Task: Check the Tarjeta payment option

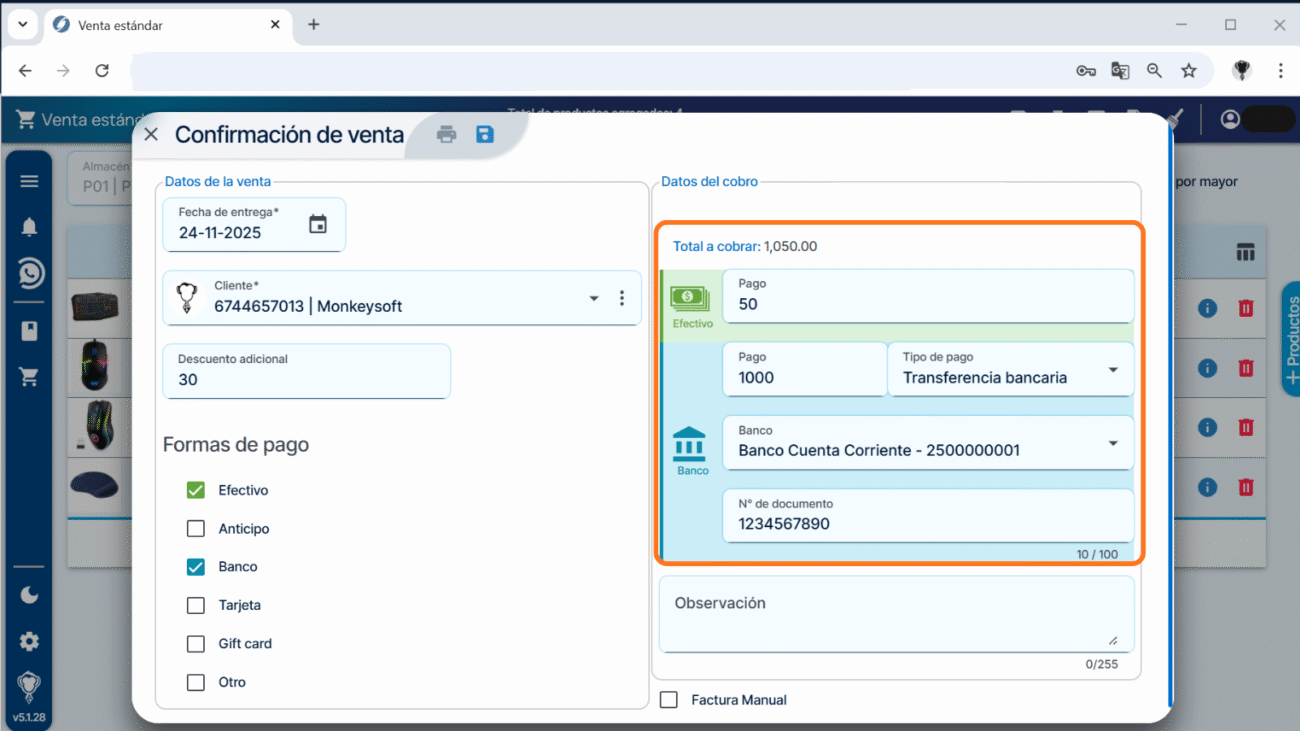Action: pyautogui.click(x=196, y=605)
